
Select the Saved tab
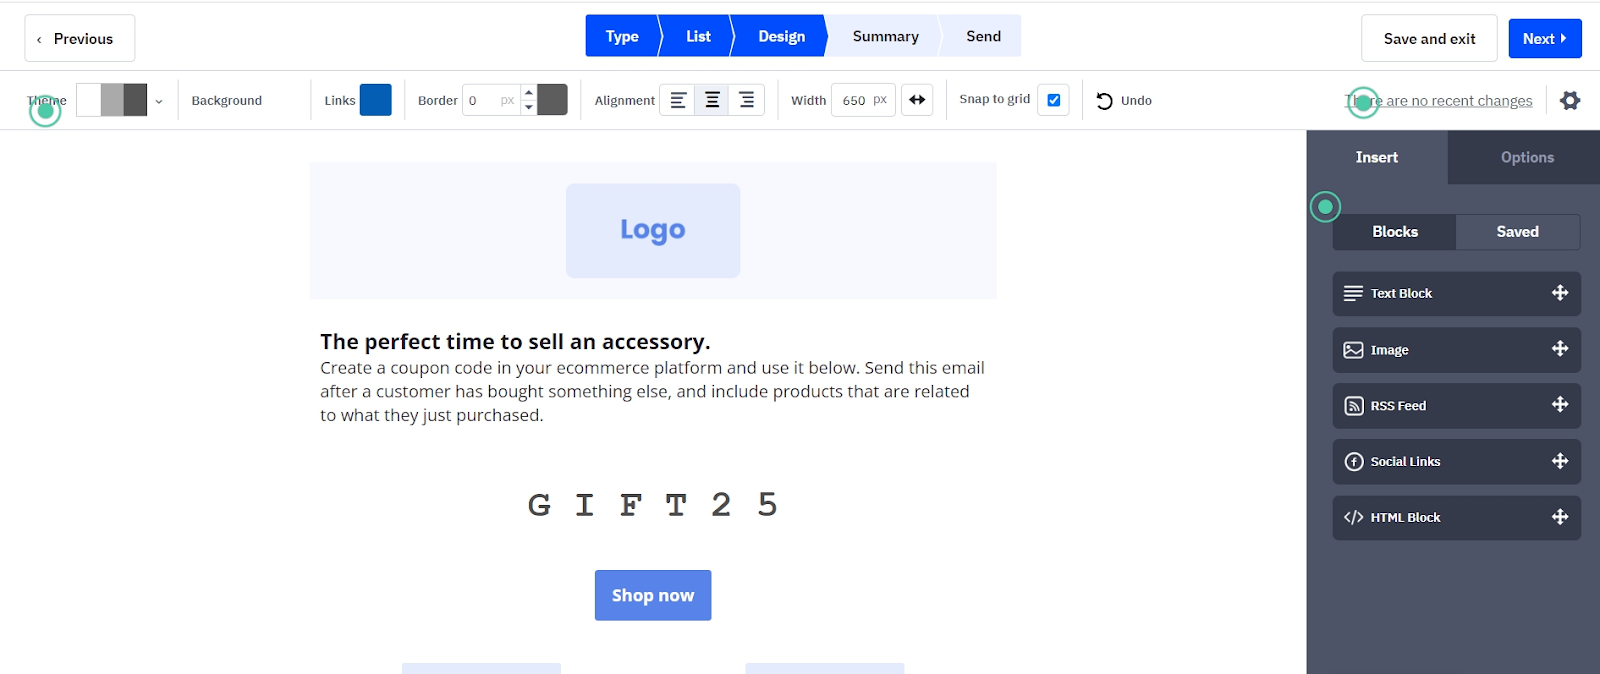[1517, 231]
